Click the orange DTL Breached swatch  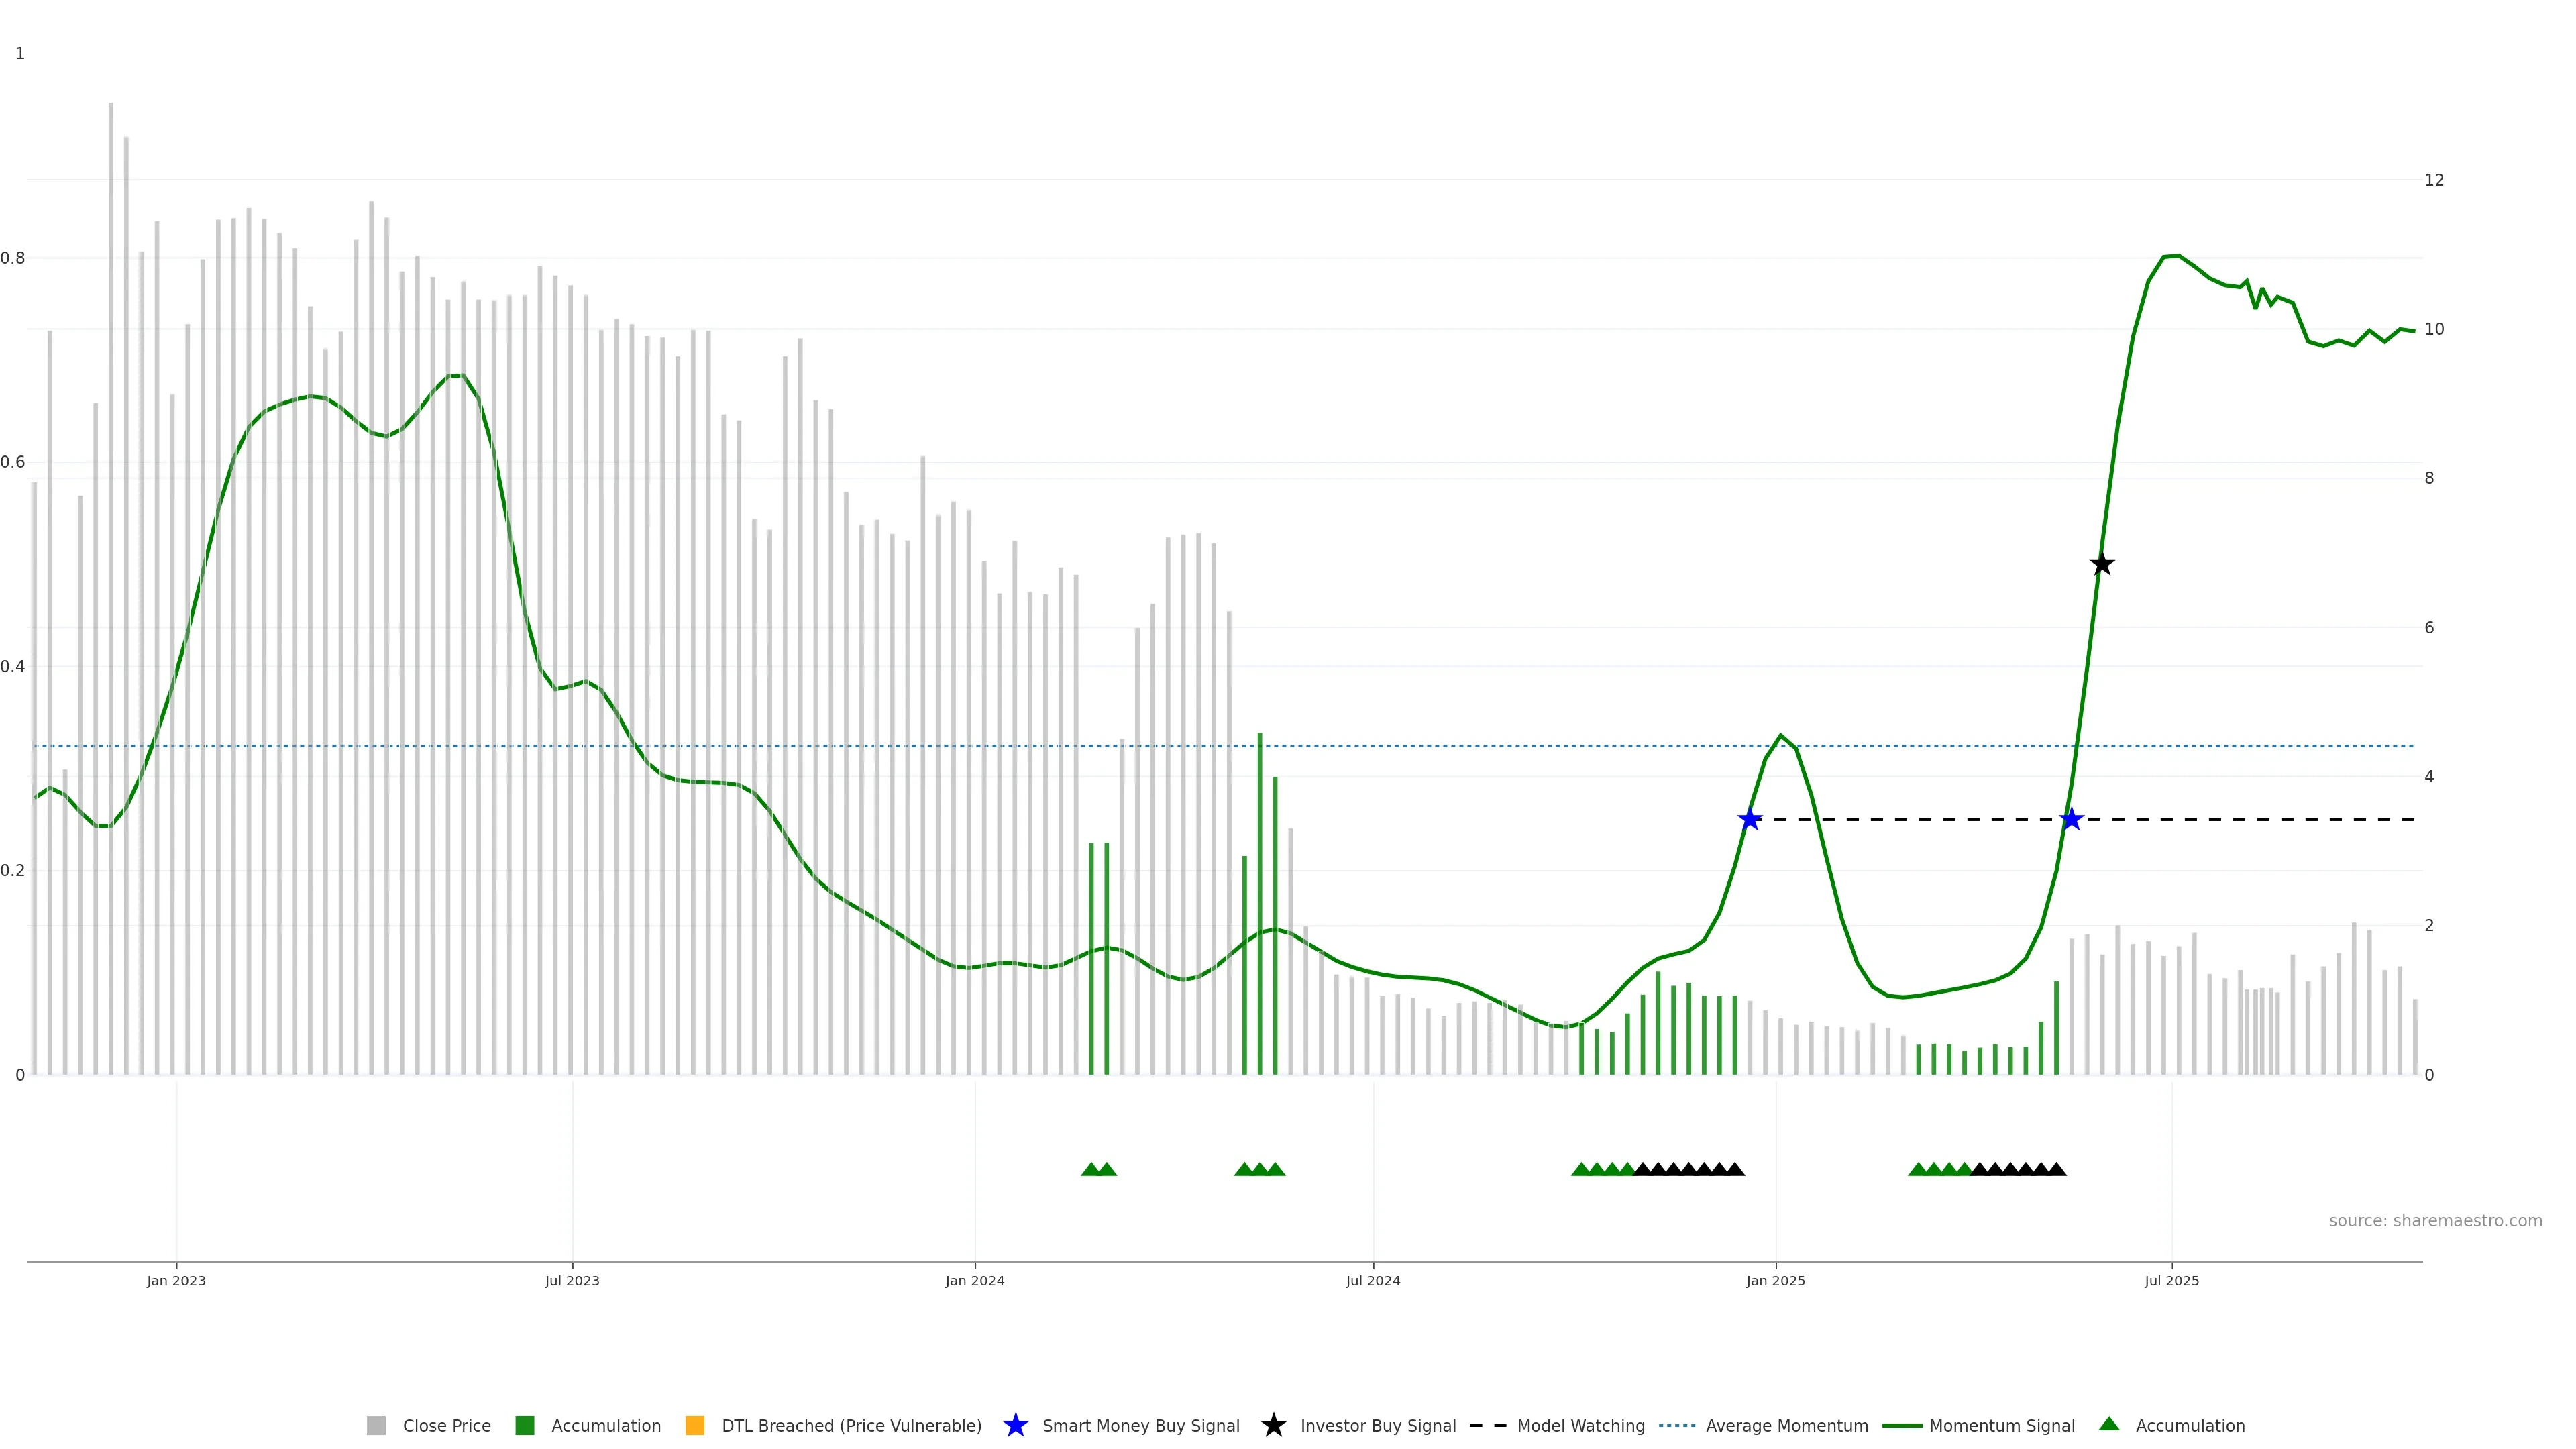pyautogui.click(x=695, y=1426)
